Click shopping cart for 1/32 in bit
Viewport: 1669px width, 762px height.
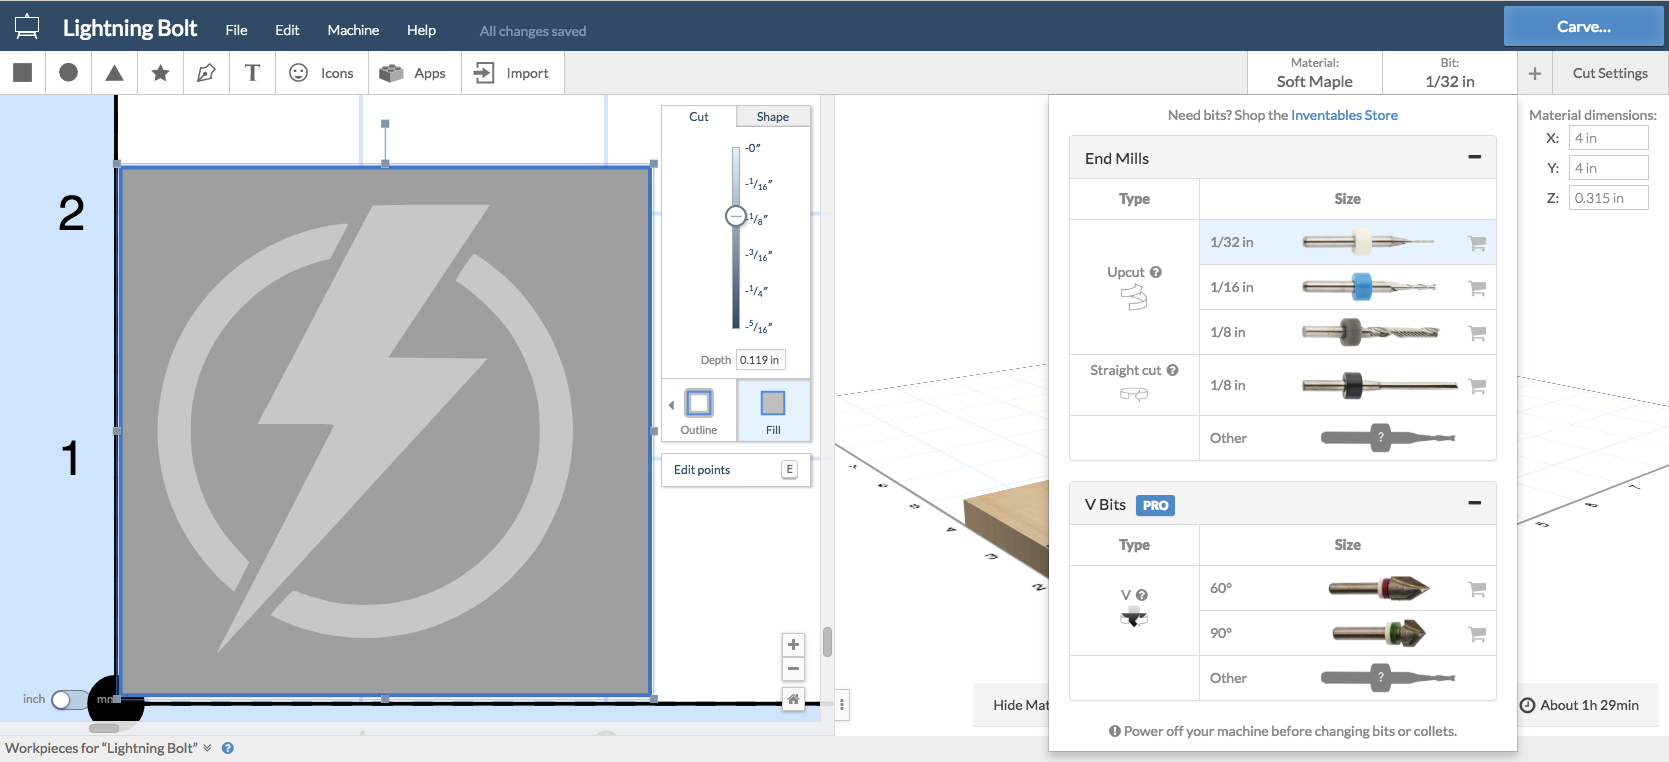click(x=1476, y=243)
